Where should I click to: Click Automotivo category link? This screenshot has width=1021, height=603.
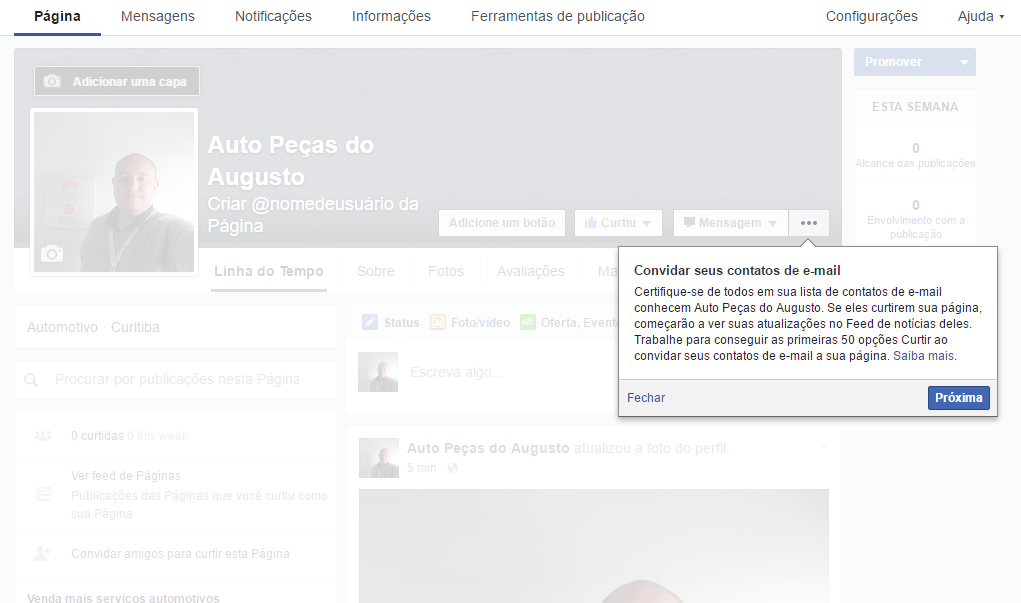pos(62,327)
